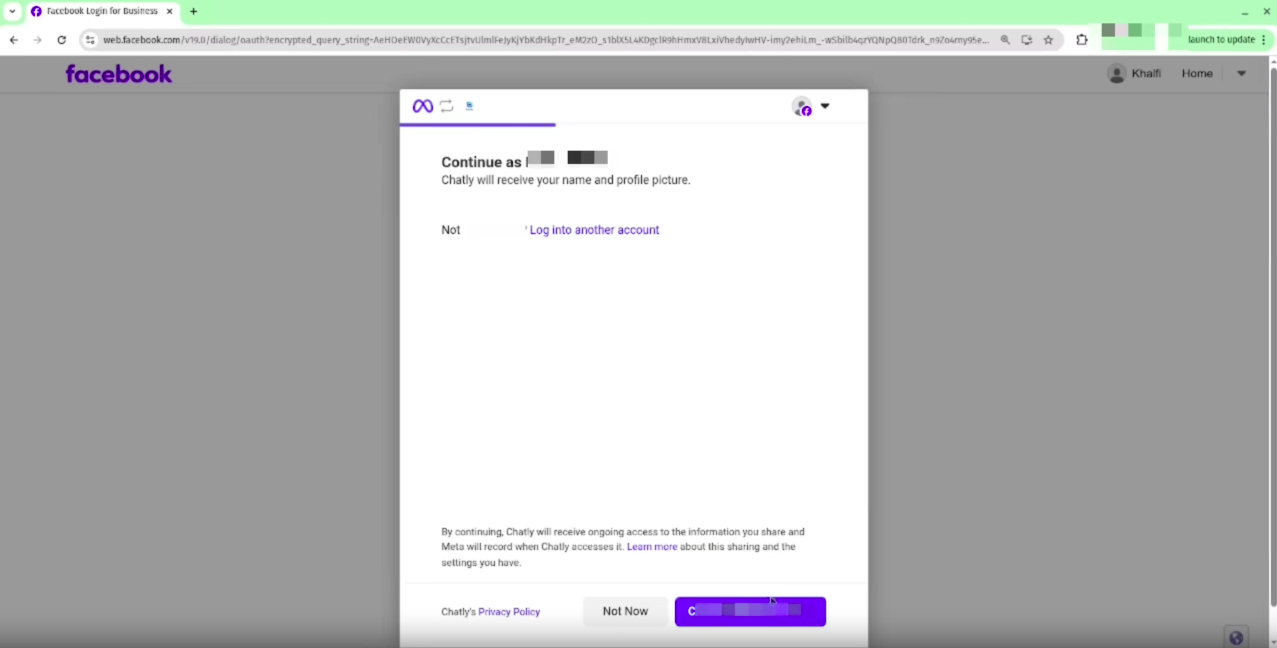Click the Khalfi name in the header
Screen dimensions: 1277x648
click(1146, 73)
